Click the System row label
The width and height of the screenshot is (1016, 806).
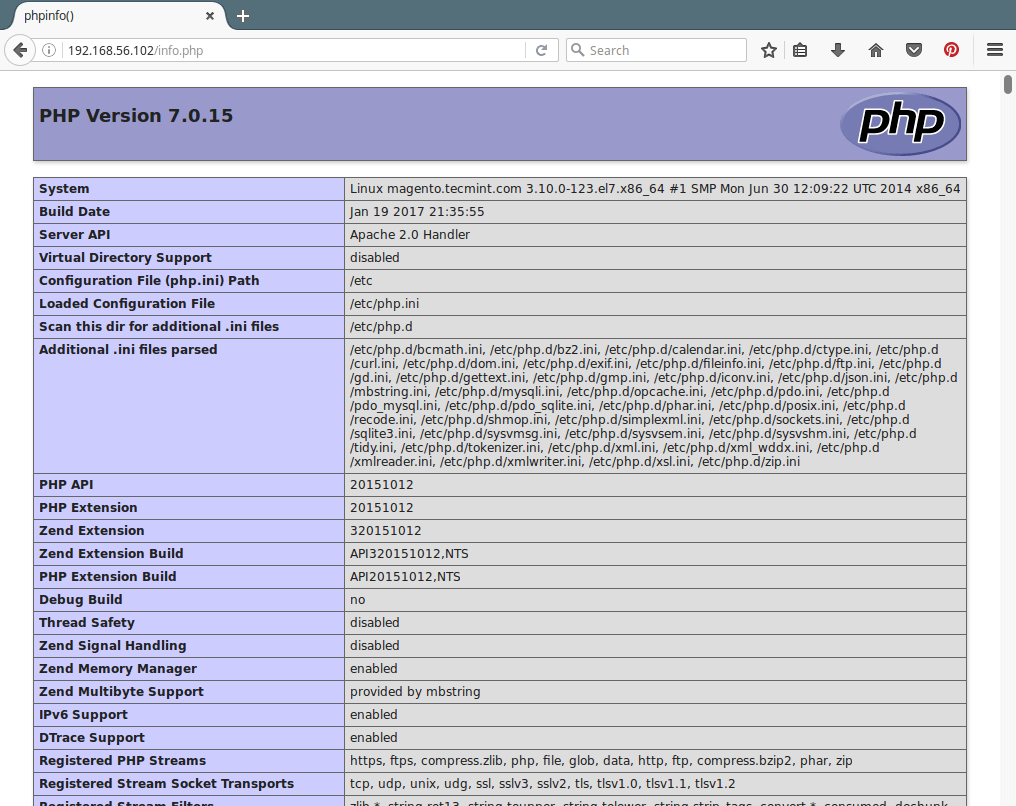point(64,189)
